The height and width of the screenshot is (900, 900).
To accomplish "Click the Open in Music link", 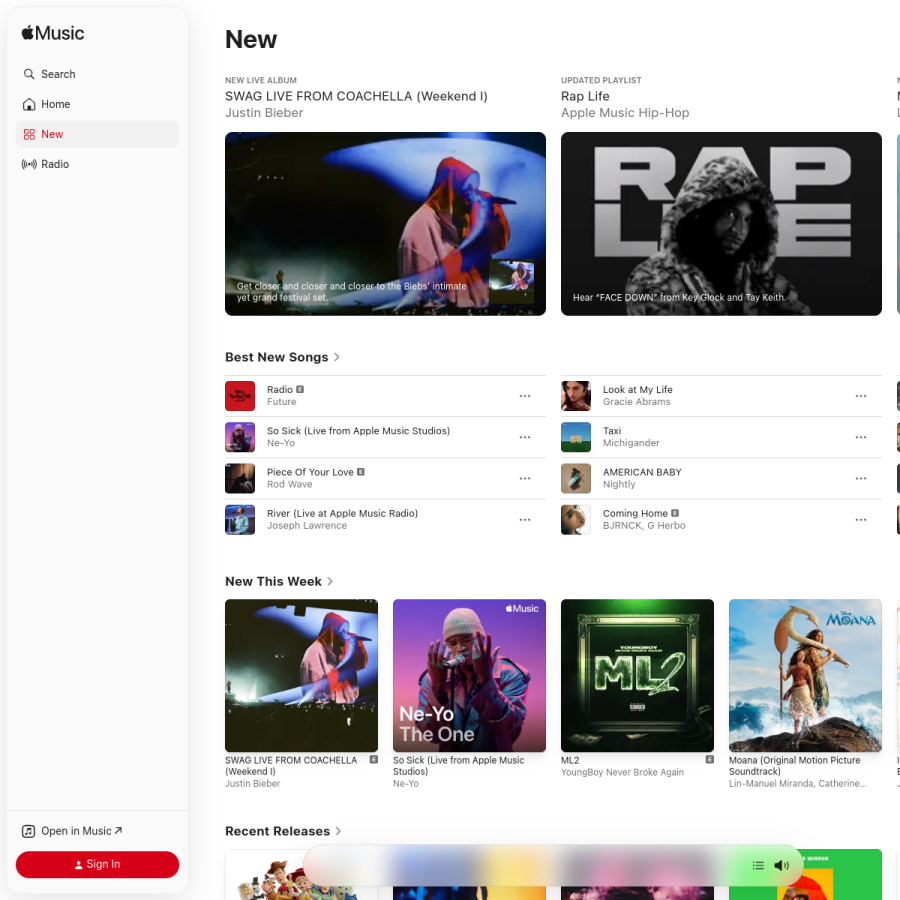I will point(72,831).
